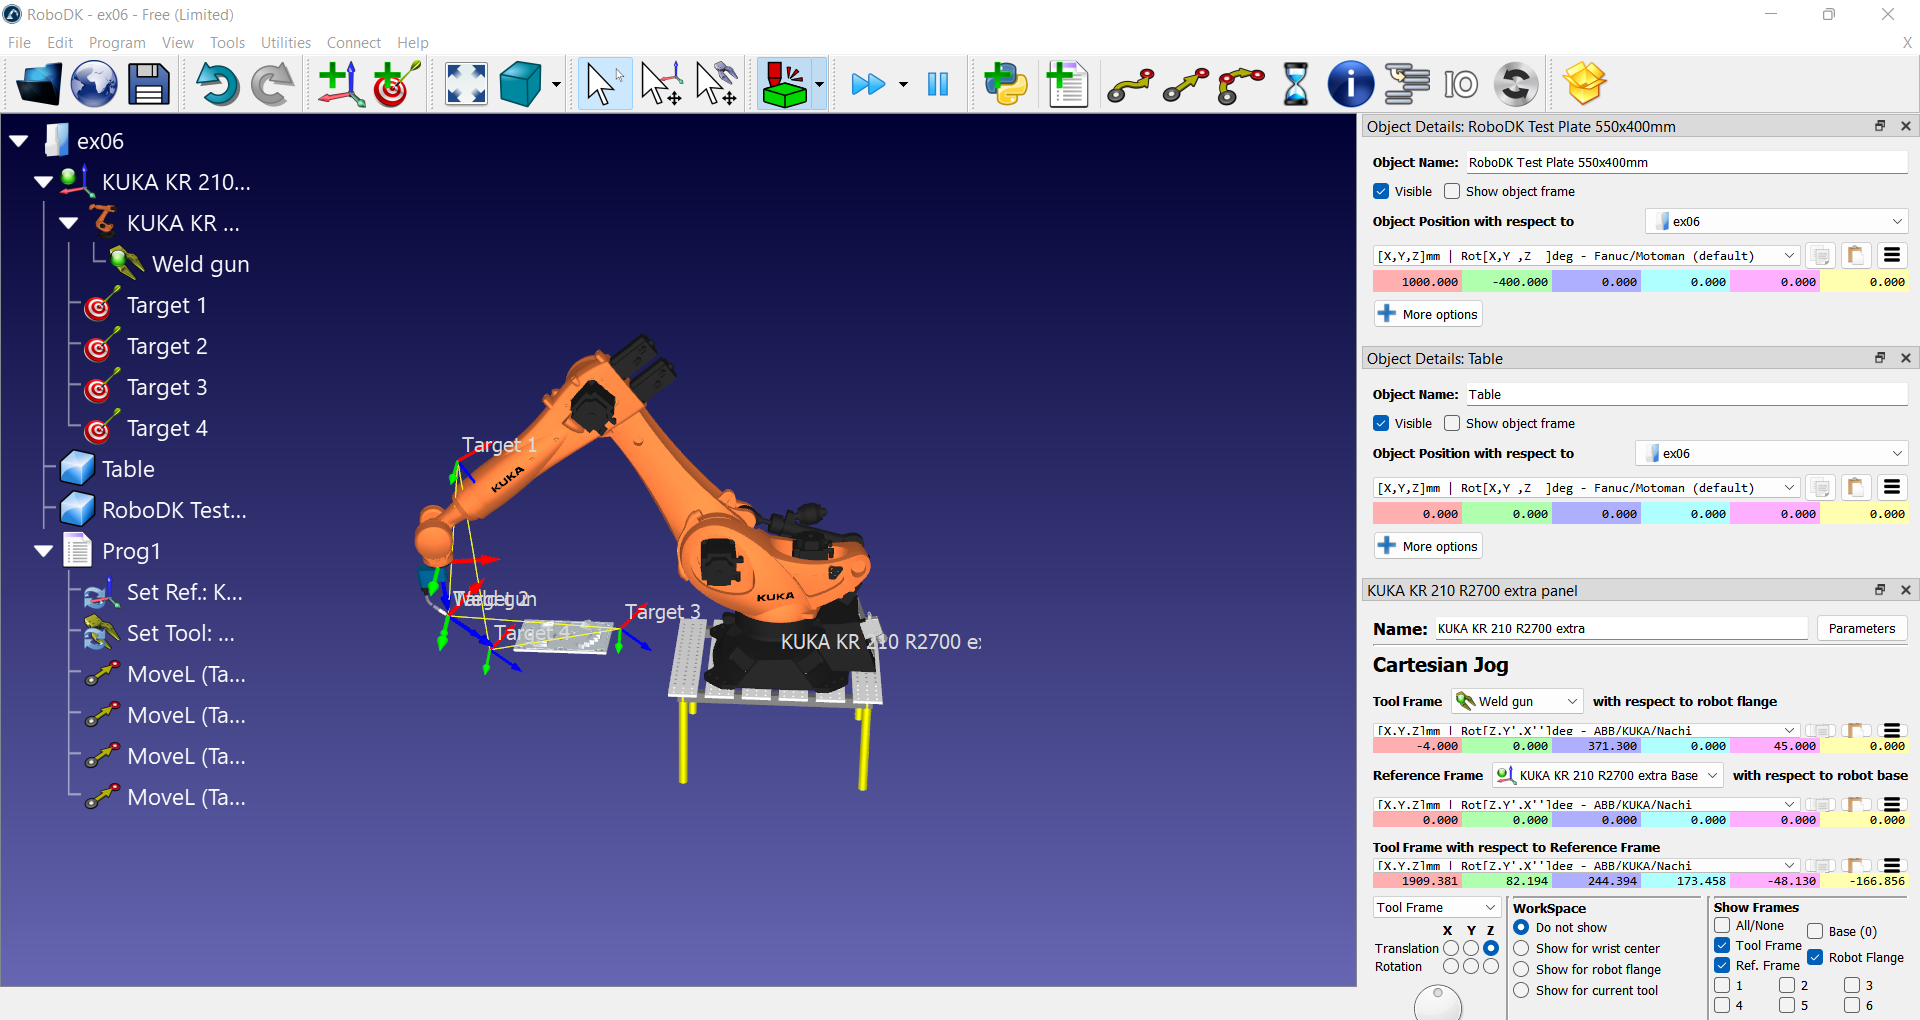The image size is (1920, 1020).
Task: Click More options under Test Plate position
Action: coord(1428,314)
